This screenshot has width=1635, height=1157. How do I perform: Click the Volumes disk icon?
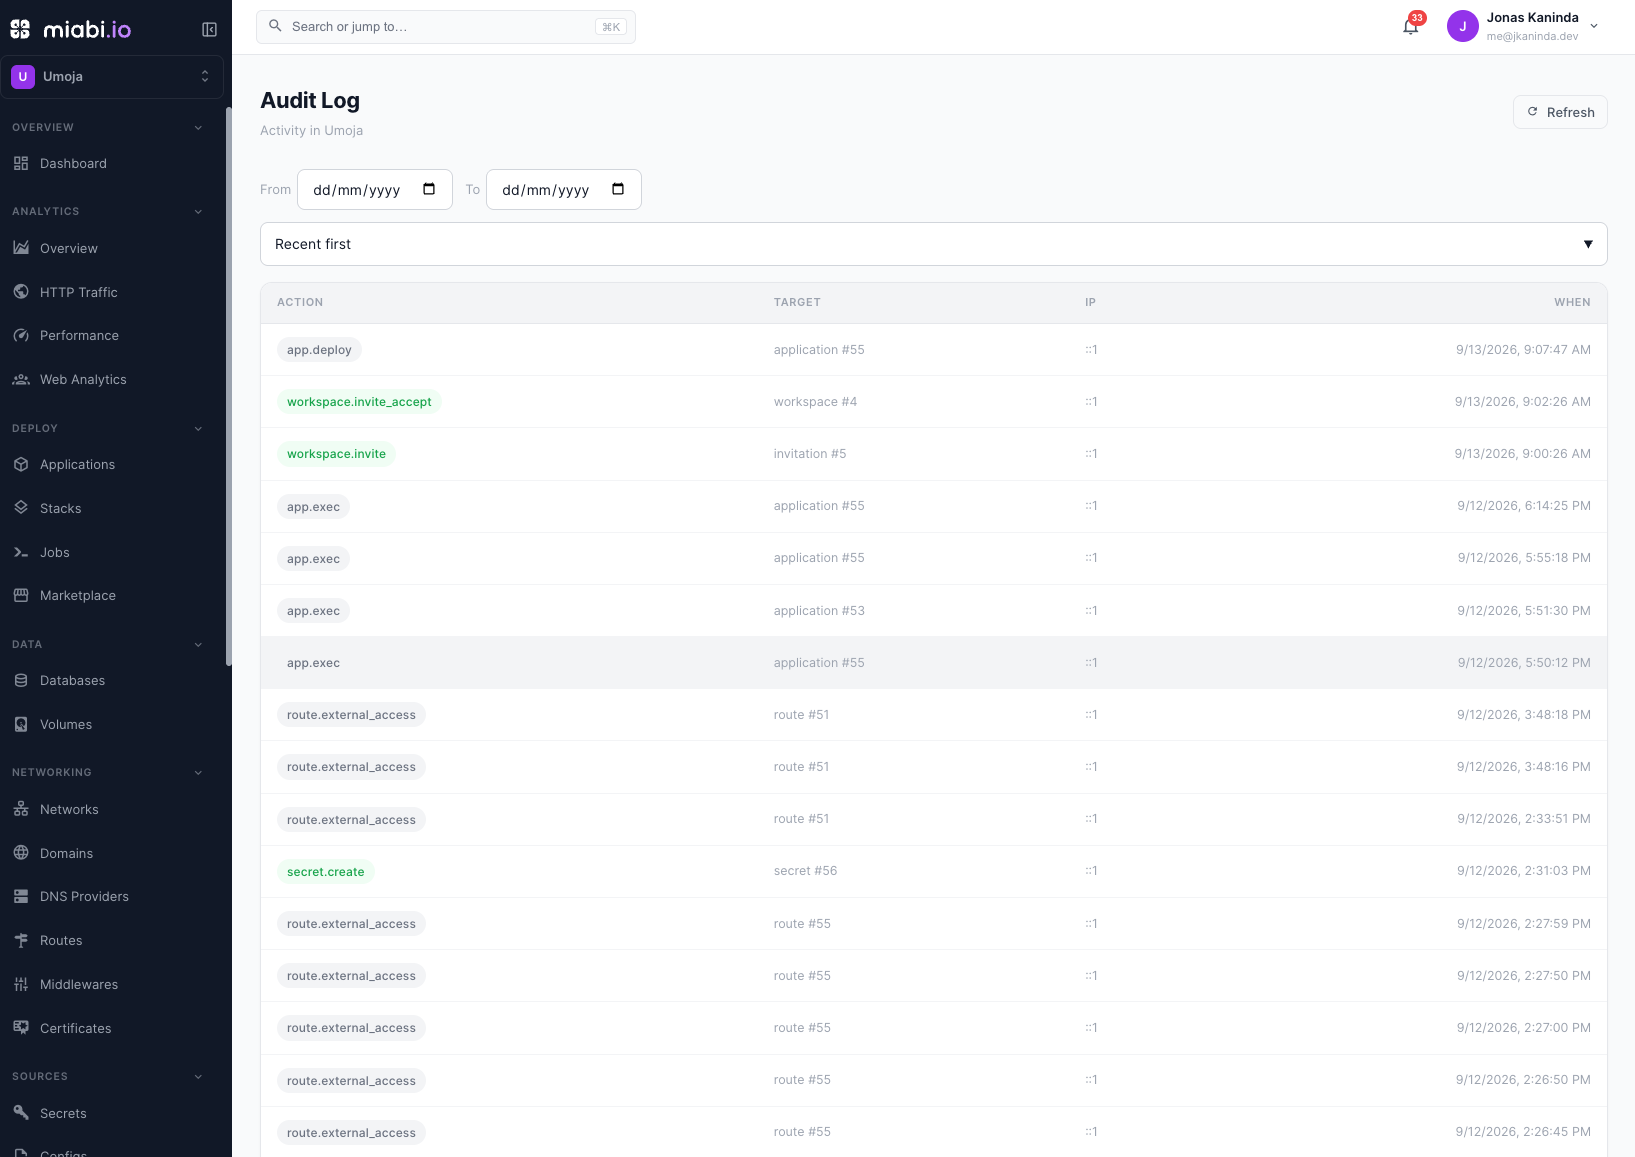21,724
